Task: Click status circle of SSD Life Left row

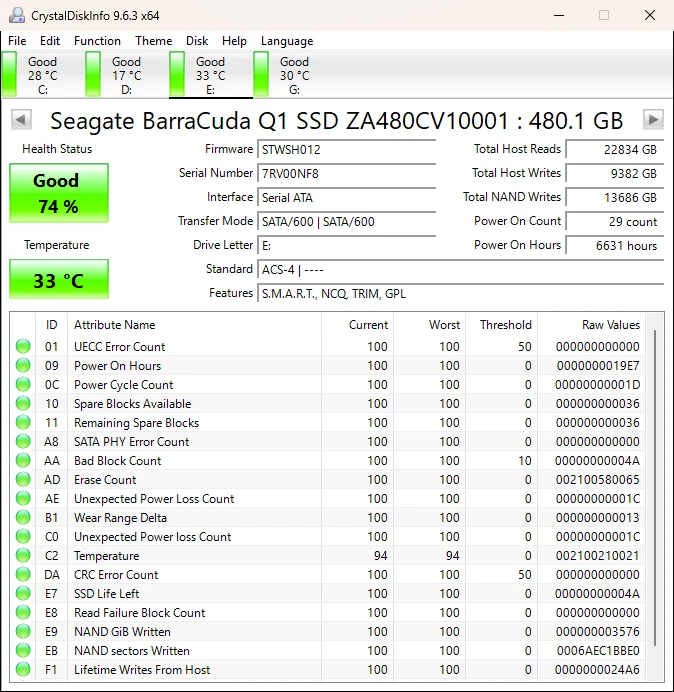Action: tap(23, 593)
